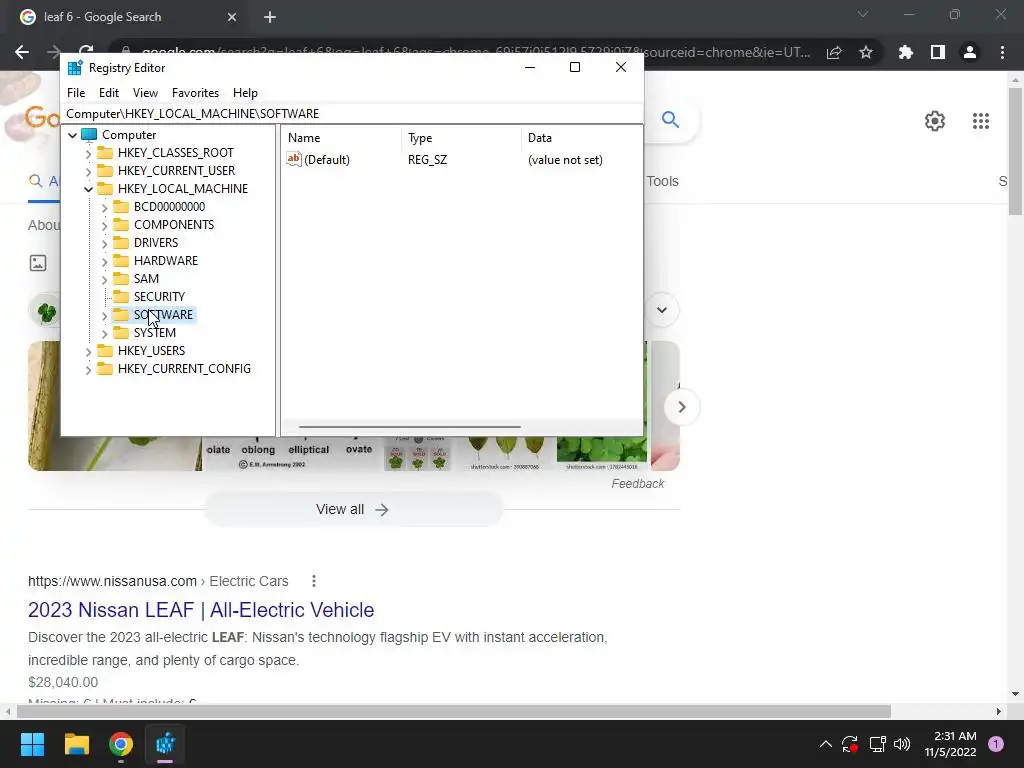Open the Google apps grid
Screen dimensions: 1024x768
point(981,121)
